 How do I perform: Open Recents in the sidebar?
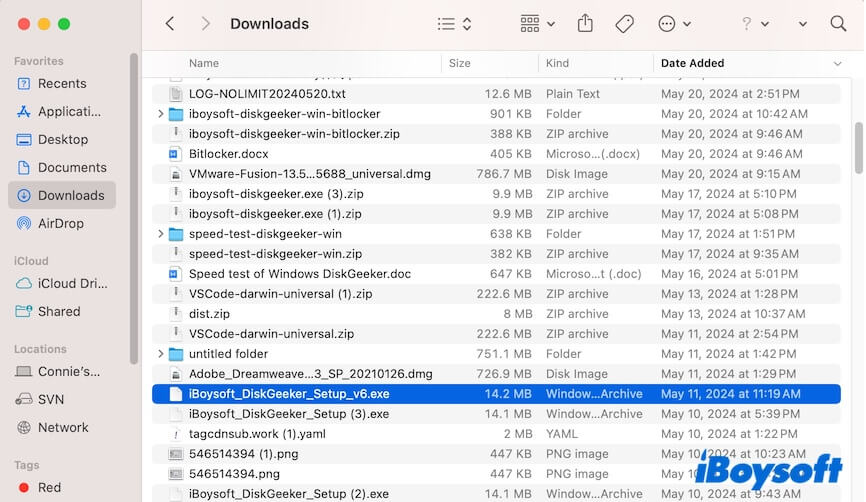[62, 83]
